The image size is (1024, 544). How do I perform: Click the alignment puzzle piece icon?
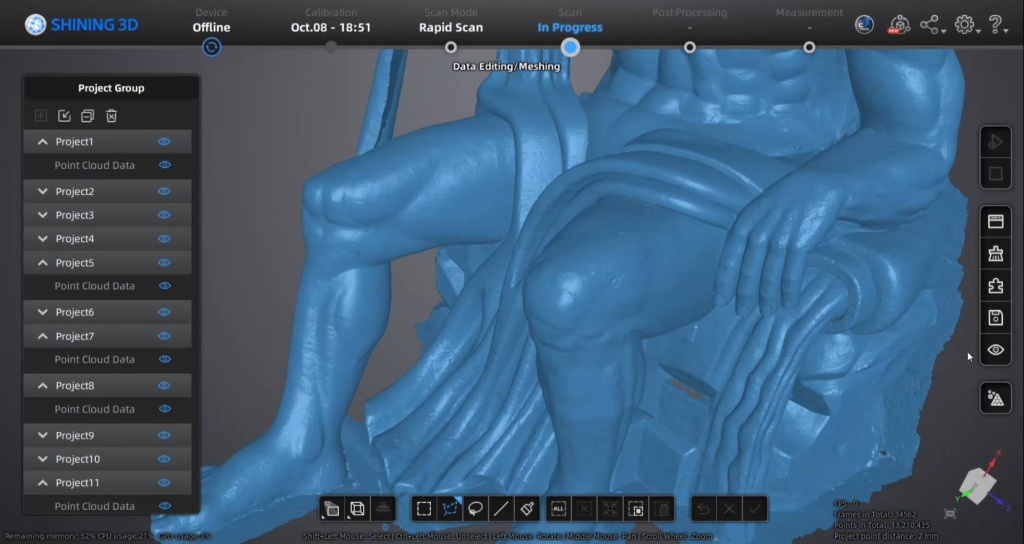tap(995, 285)
